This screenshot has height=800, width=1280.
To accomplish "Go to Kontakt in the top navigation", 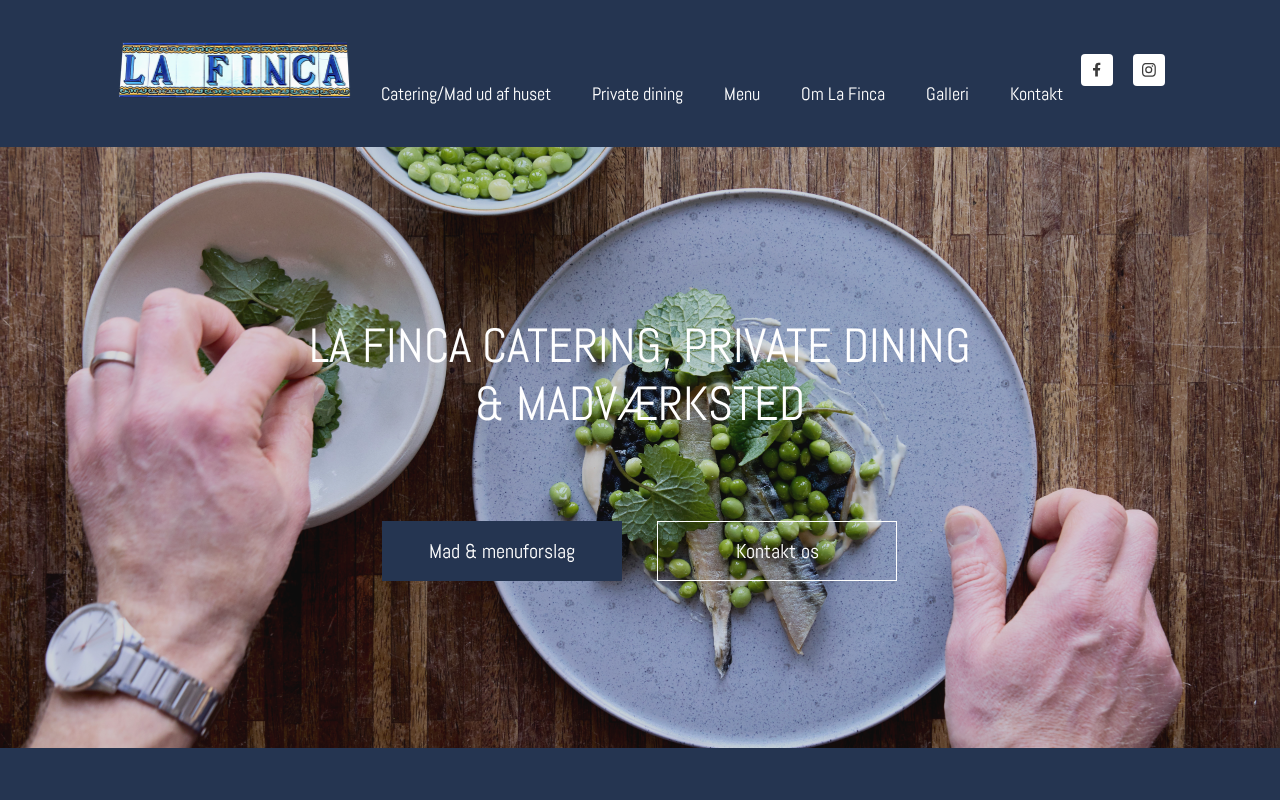I will [x=1036, y=94].
